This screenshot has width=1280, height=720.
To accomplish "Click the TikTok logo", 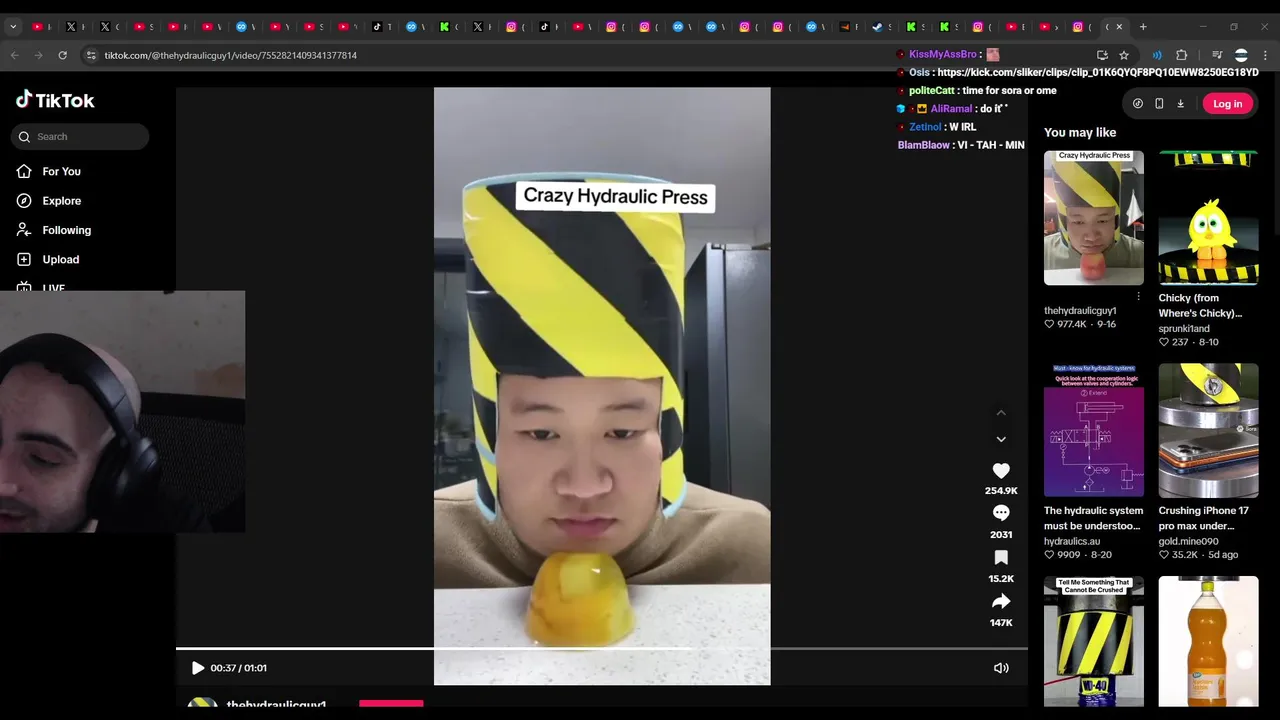I will [x=55, y=100].
